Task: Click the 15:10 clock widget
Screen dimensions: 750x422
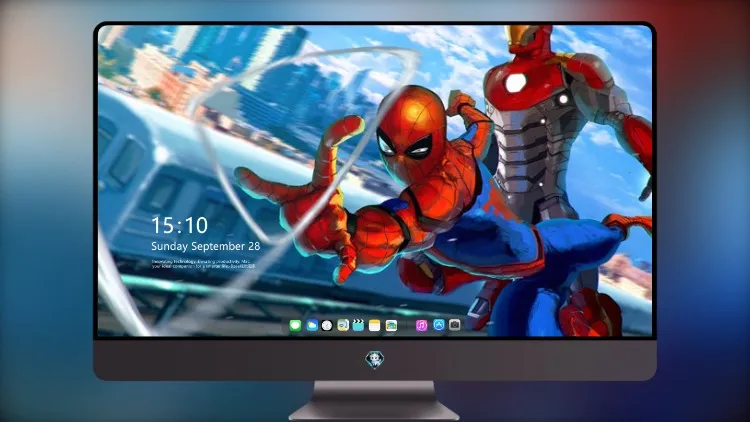Action: pyautogui.click(x=179, y=225)
